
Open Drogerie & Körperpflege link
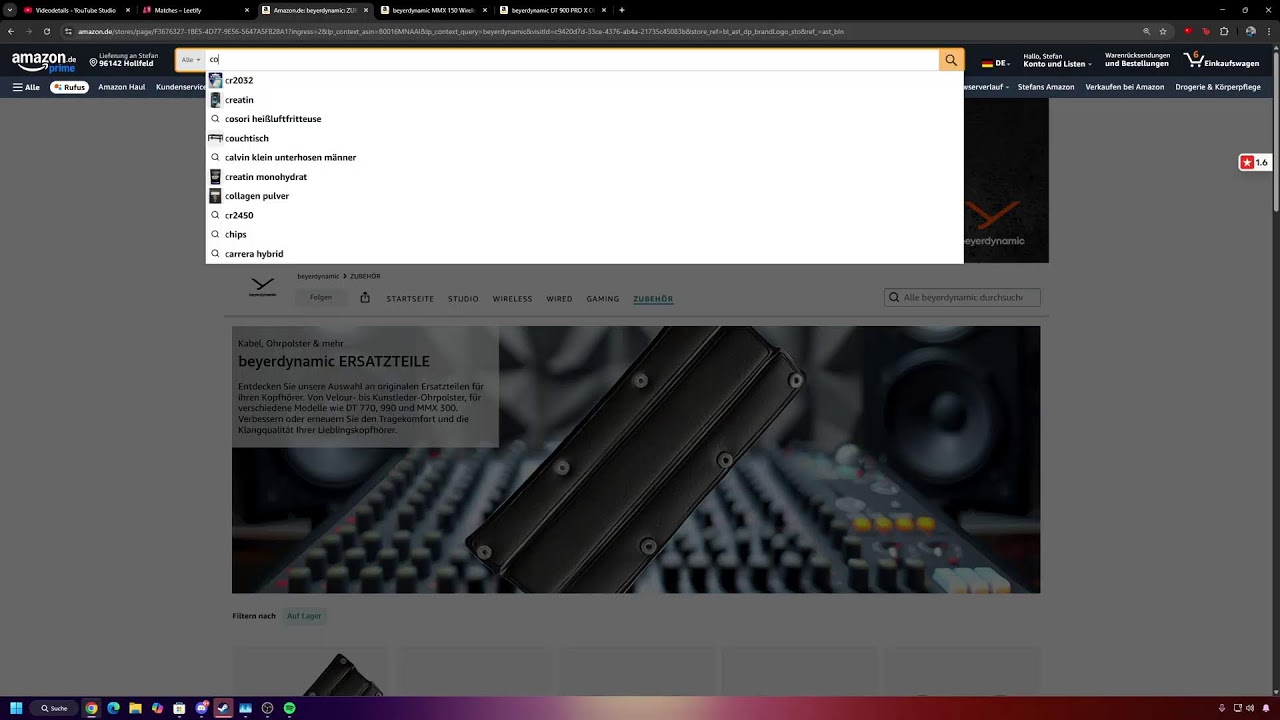(x=1218, y=87)
